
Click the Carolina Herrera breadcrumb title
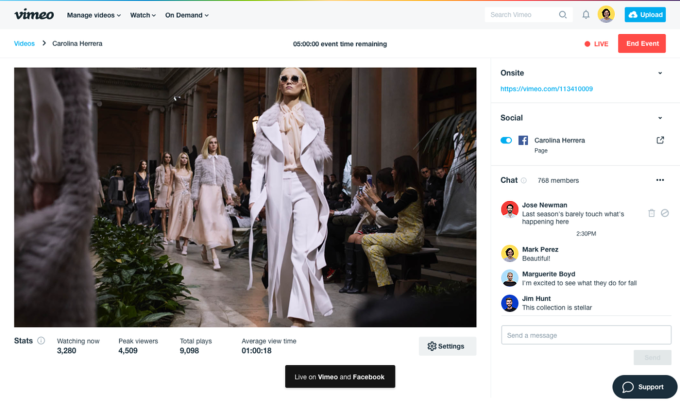(77, 43)
